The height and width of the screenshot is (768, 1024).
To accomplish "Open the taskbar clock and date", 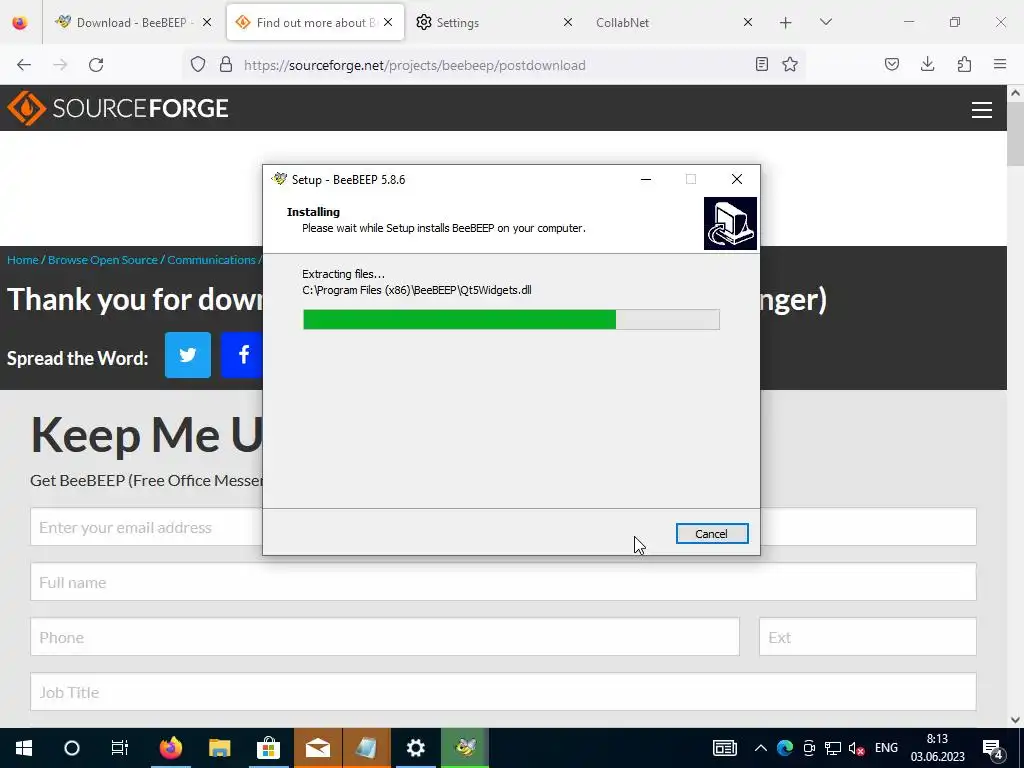I will [937, 748].
